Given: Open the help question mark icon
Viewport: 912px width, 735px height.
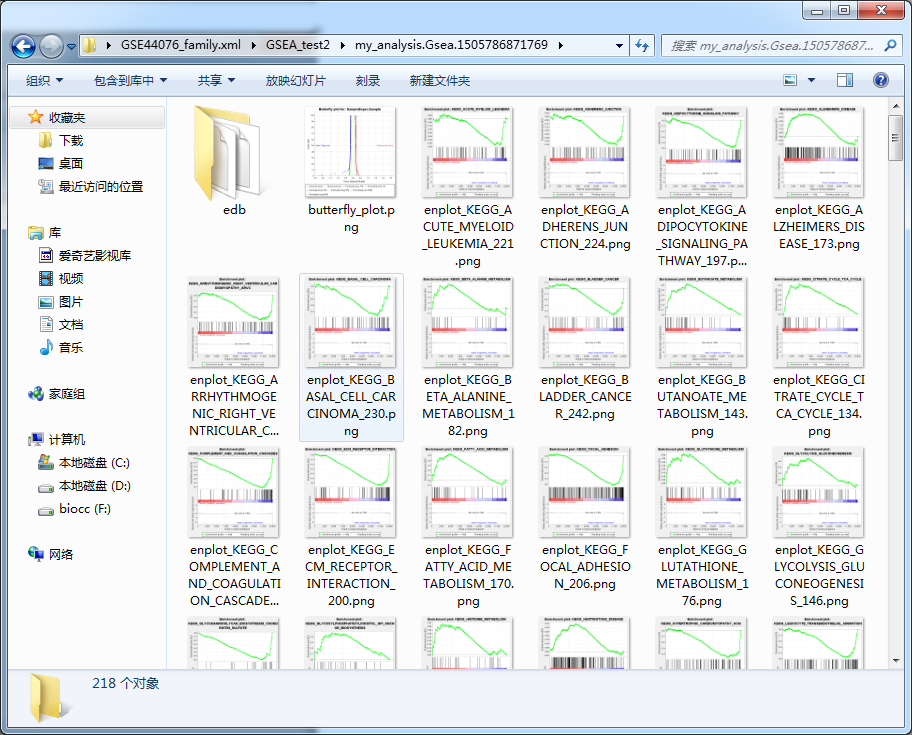Looking at the screenshot, I should click(x=880, y=80).
